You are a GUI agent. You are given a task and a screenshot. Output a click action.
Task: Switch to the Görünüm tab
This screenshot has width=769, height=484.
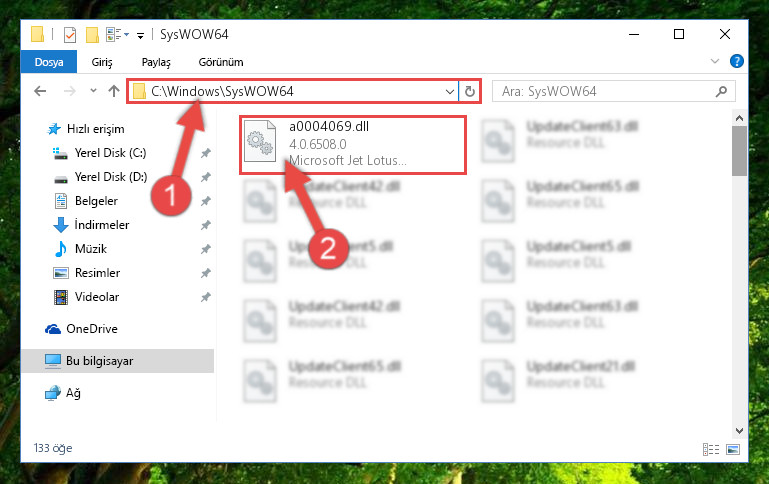(221, 62)
